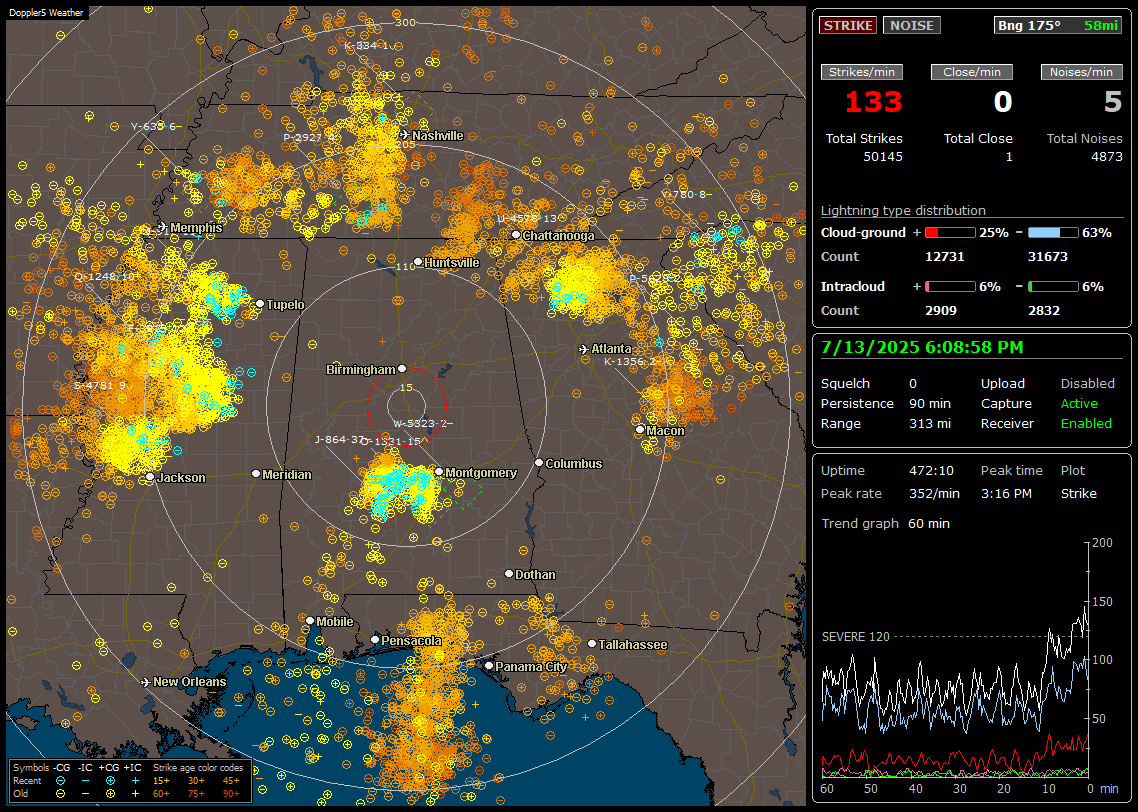Click storm cell label J-864-37
1138x812 pixels.
pos(339,439)
